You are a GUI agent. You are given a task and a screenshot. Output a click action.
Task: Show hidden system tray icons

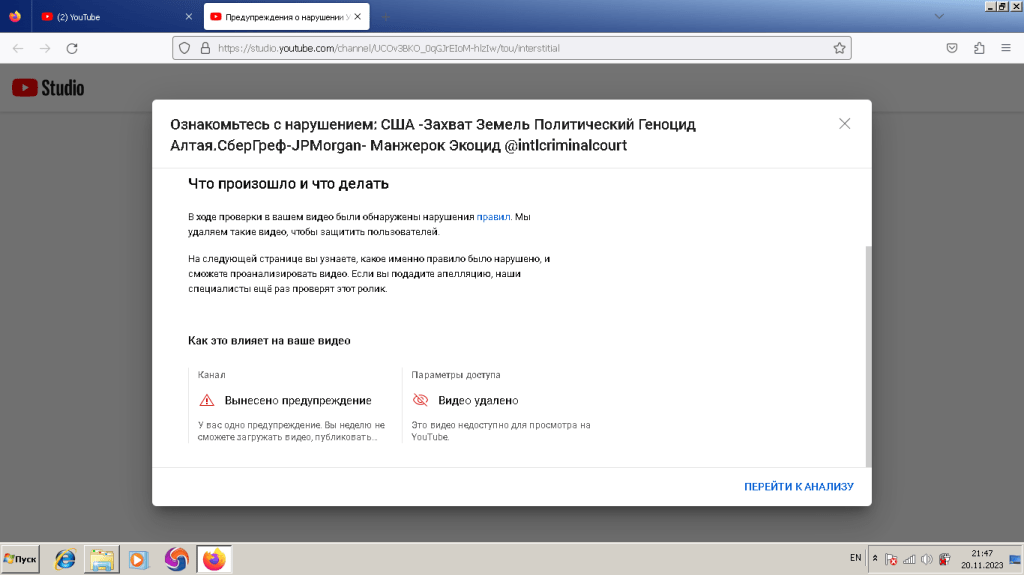tap(875, 559)
